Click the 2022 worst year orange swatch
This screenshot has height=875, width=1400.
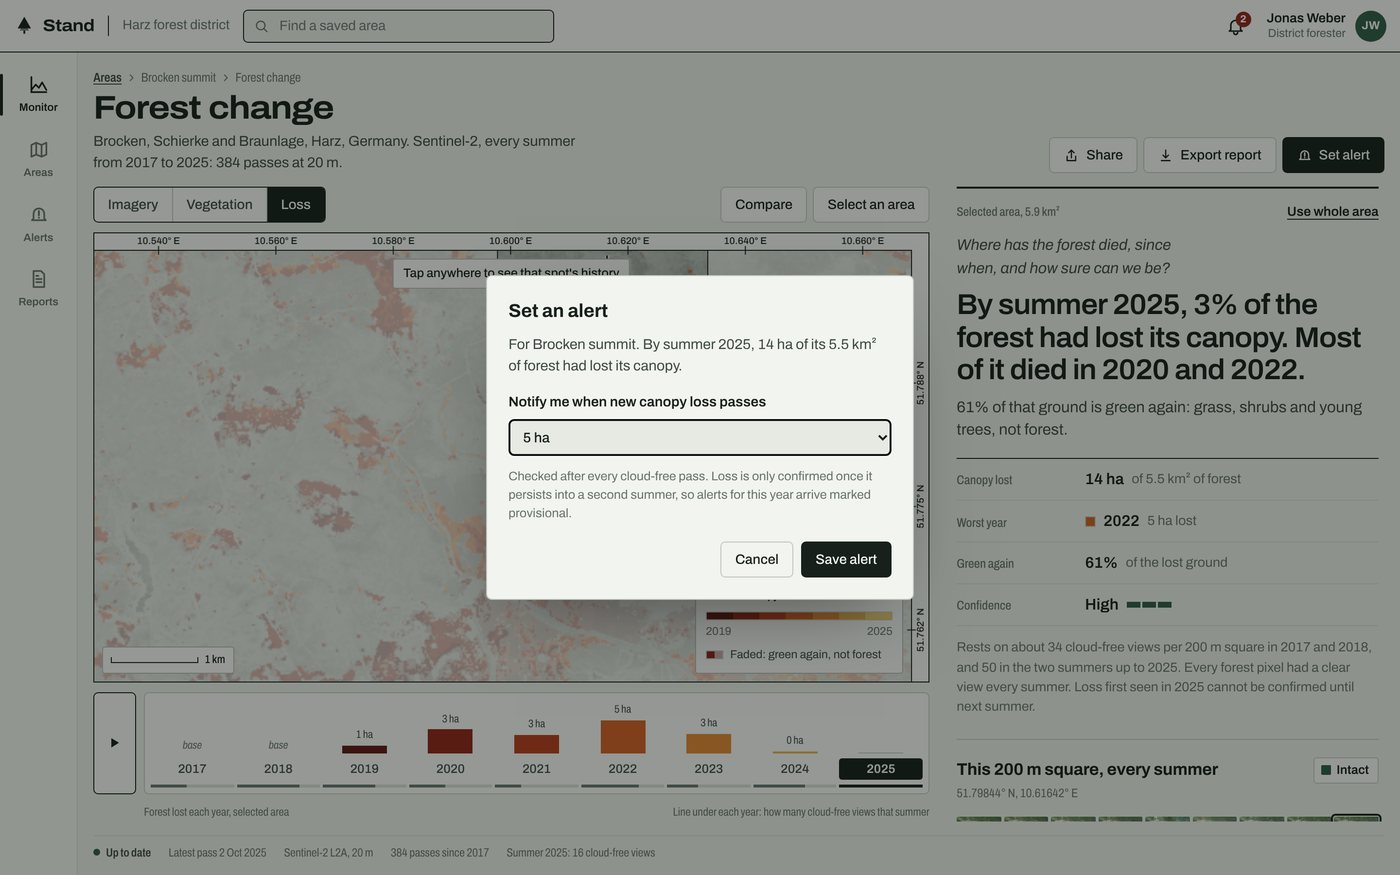click(x=1090, y=522)
